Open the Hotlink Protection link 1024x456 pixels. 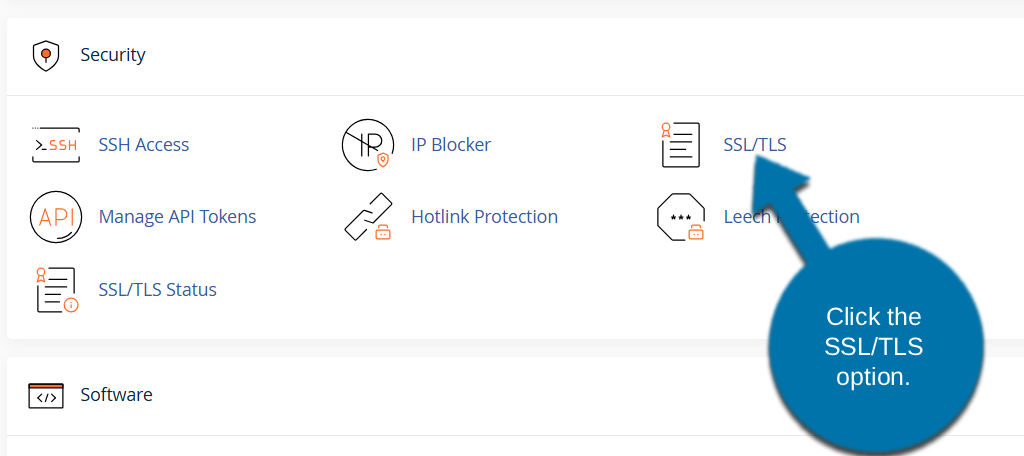click(x=484, y=217)
